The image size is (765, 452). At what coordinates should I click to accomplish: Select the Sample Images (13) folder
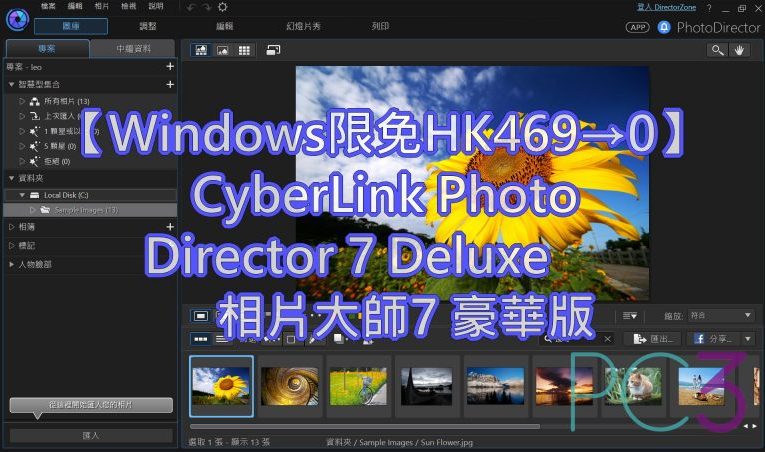(90, 210)
